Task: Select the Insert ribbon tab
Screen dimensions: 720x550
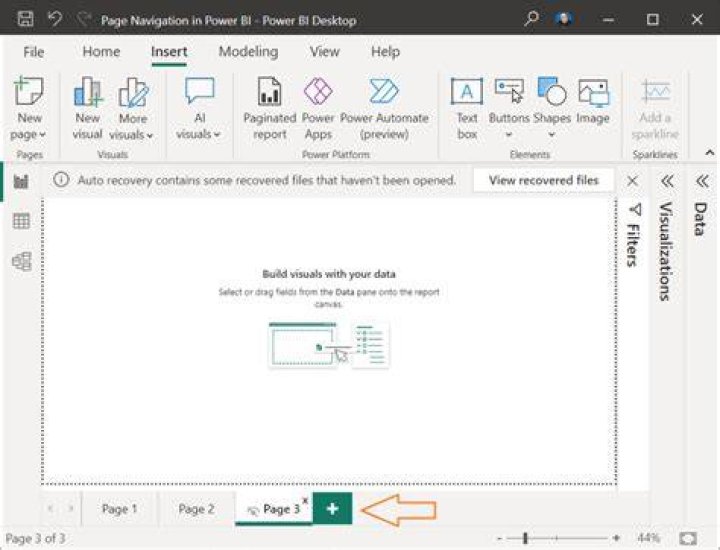Action: 169,51
